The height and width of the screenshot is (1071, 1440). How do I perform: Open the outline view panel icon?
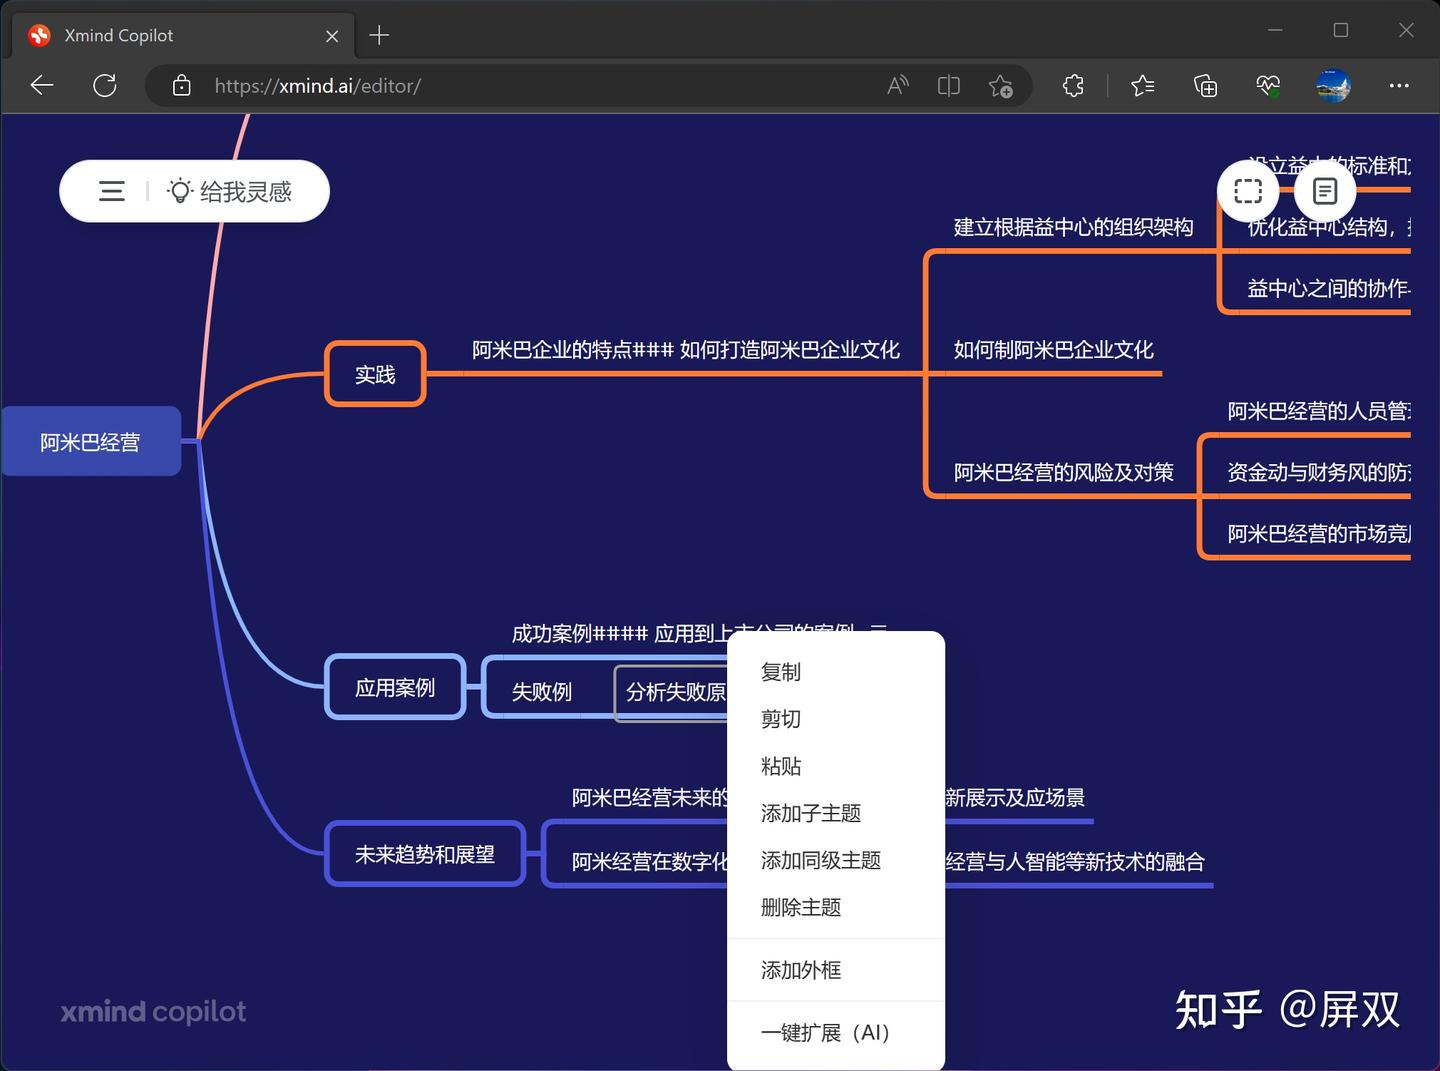pos(1325,190)
